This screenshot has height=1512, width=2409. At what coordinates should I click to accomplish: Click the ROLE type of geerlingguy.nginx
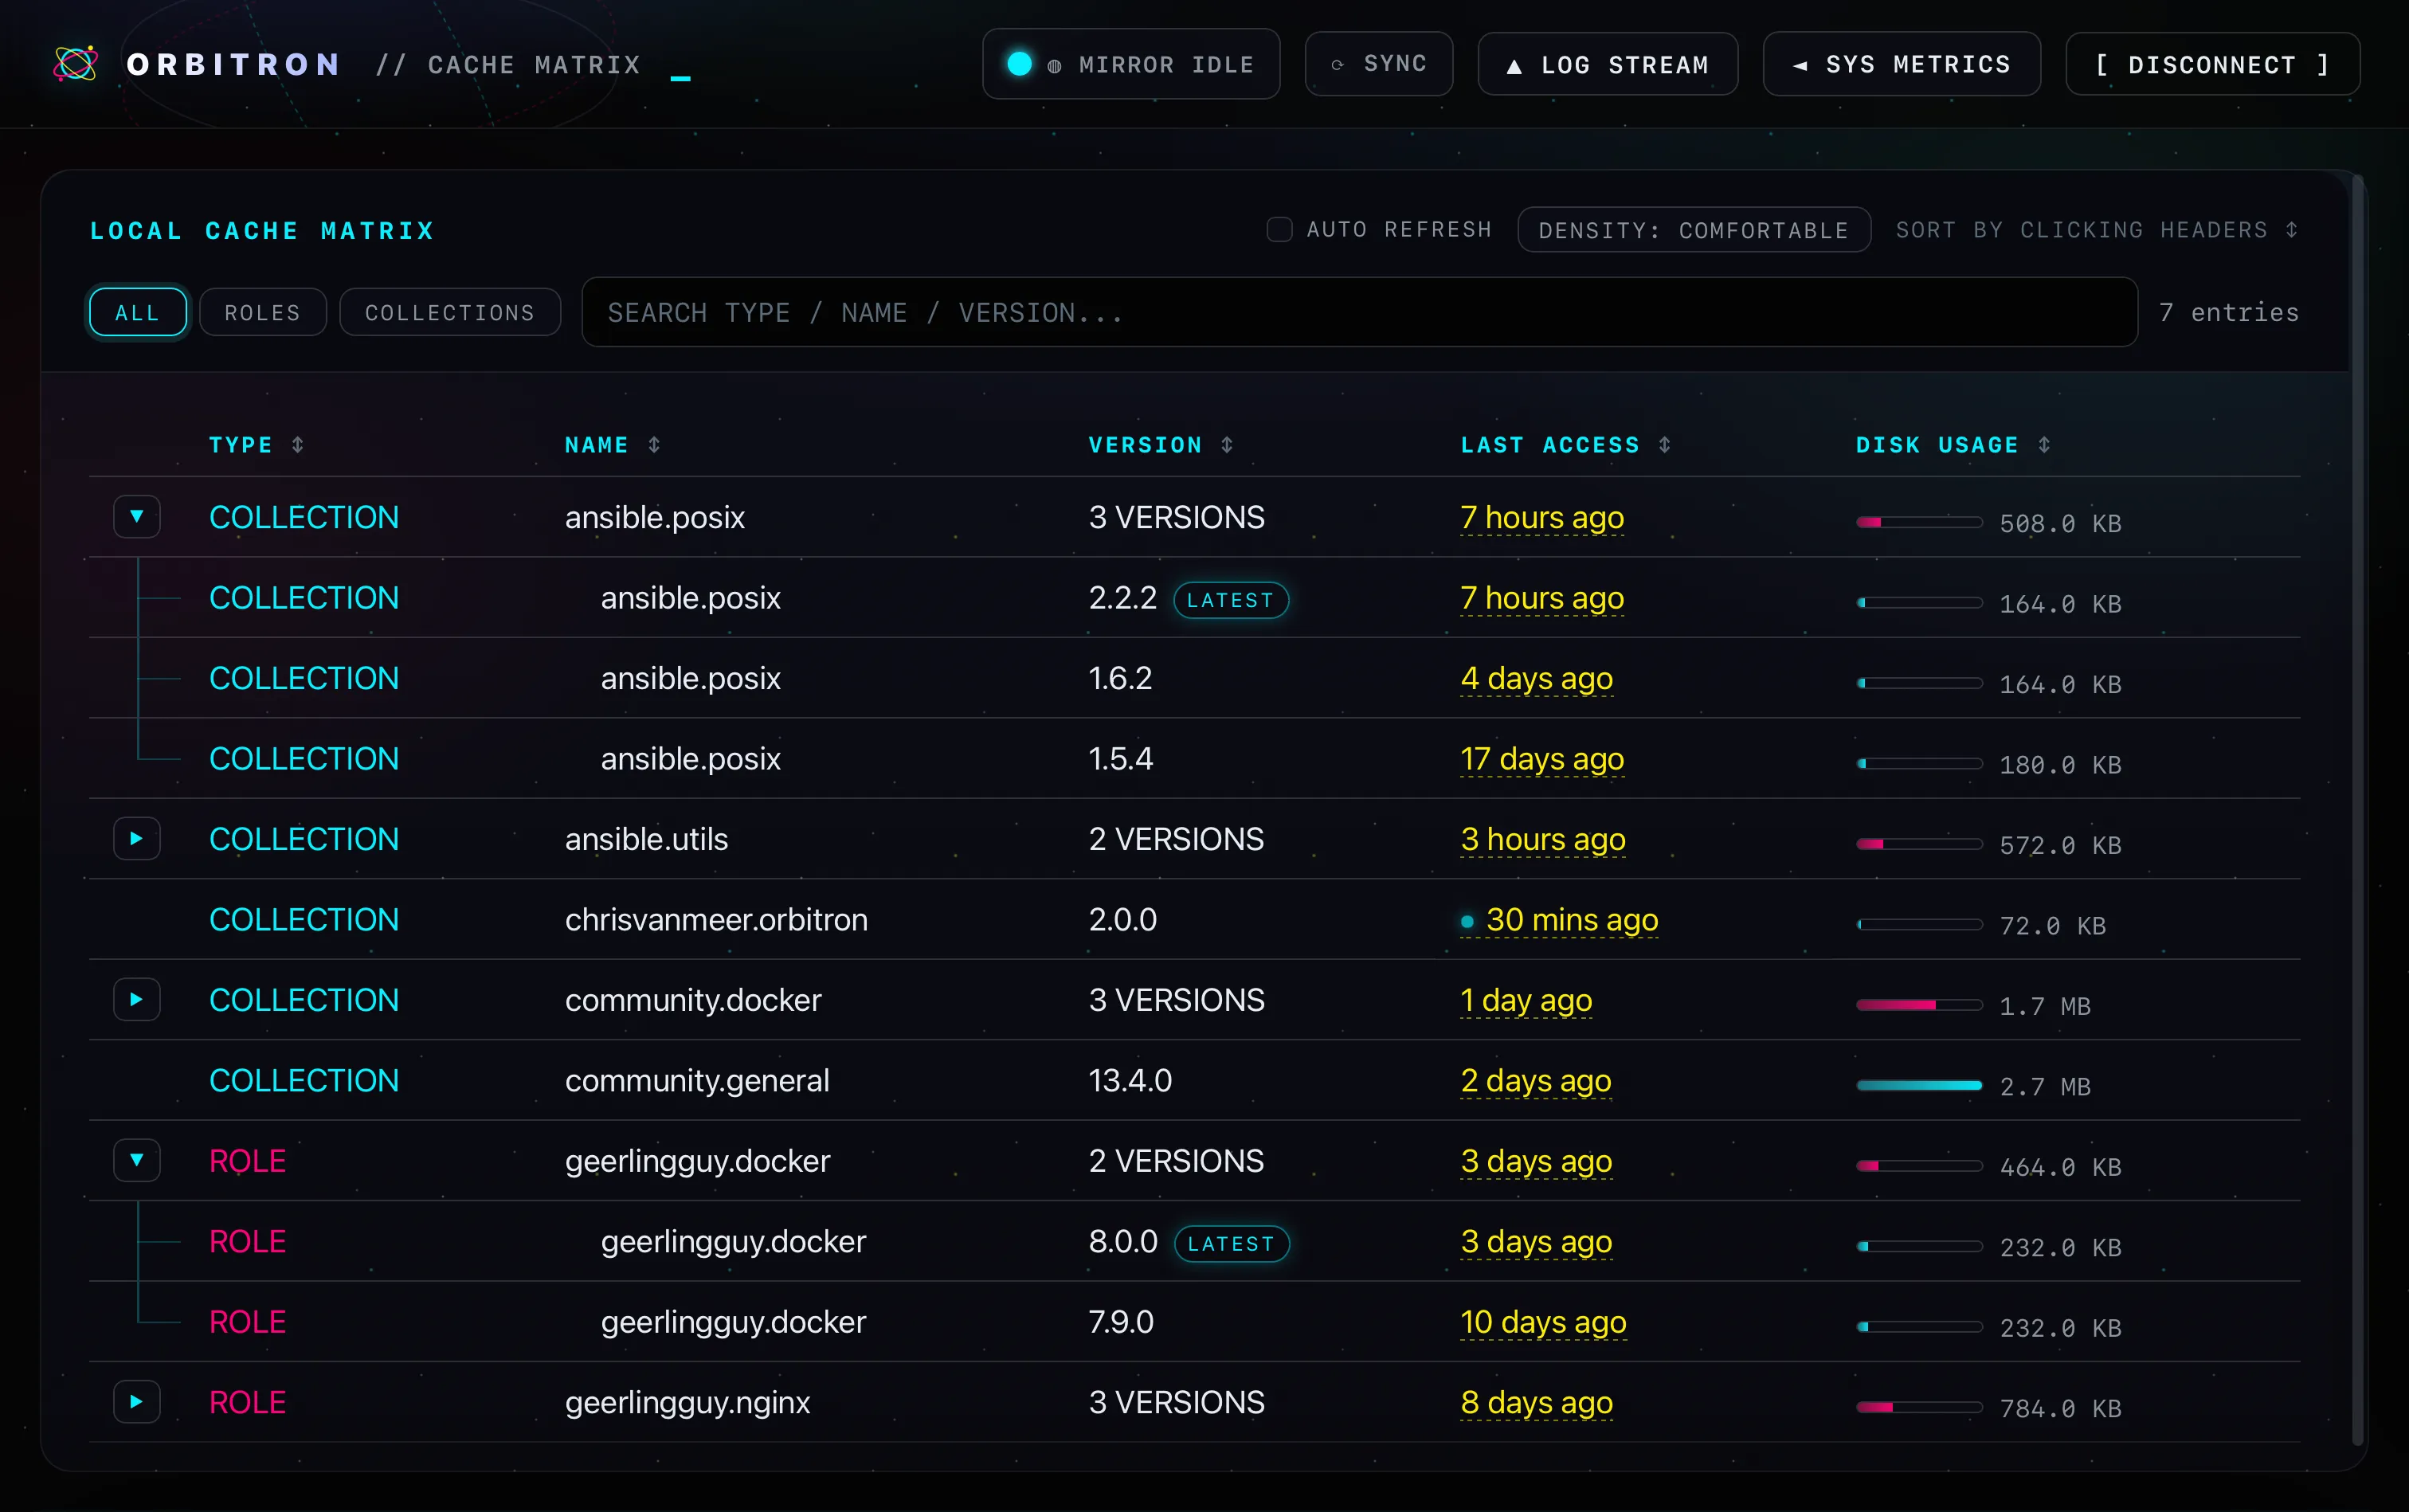click(x=247, y=1402)
